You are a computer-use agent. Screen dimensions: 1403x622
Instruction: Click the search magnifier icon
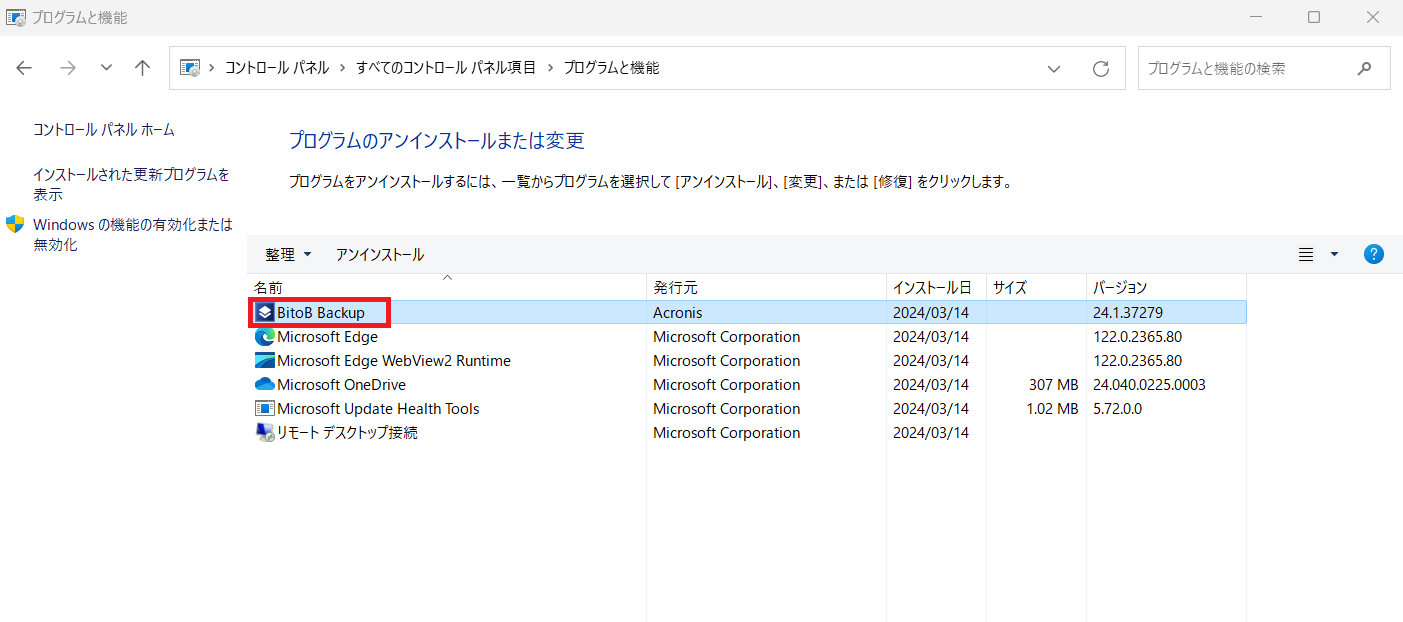point(1364,69)
